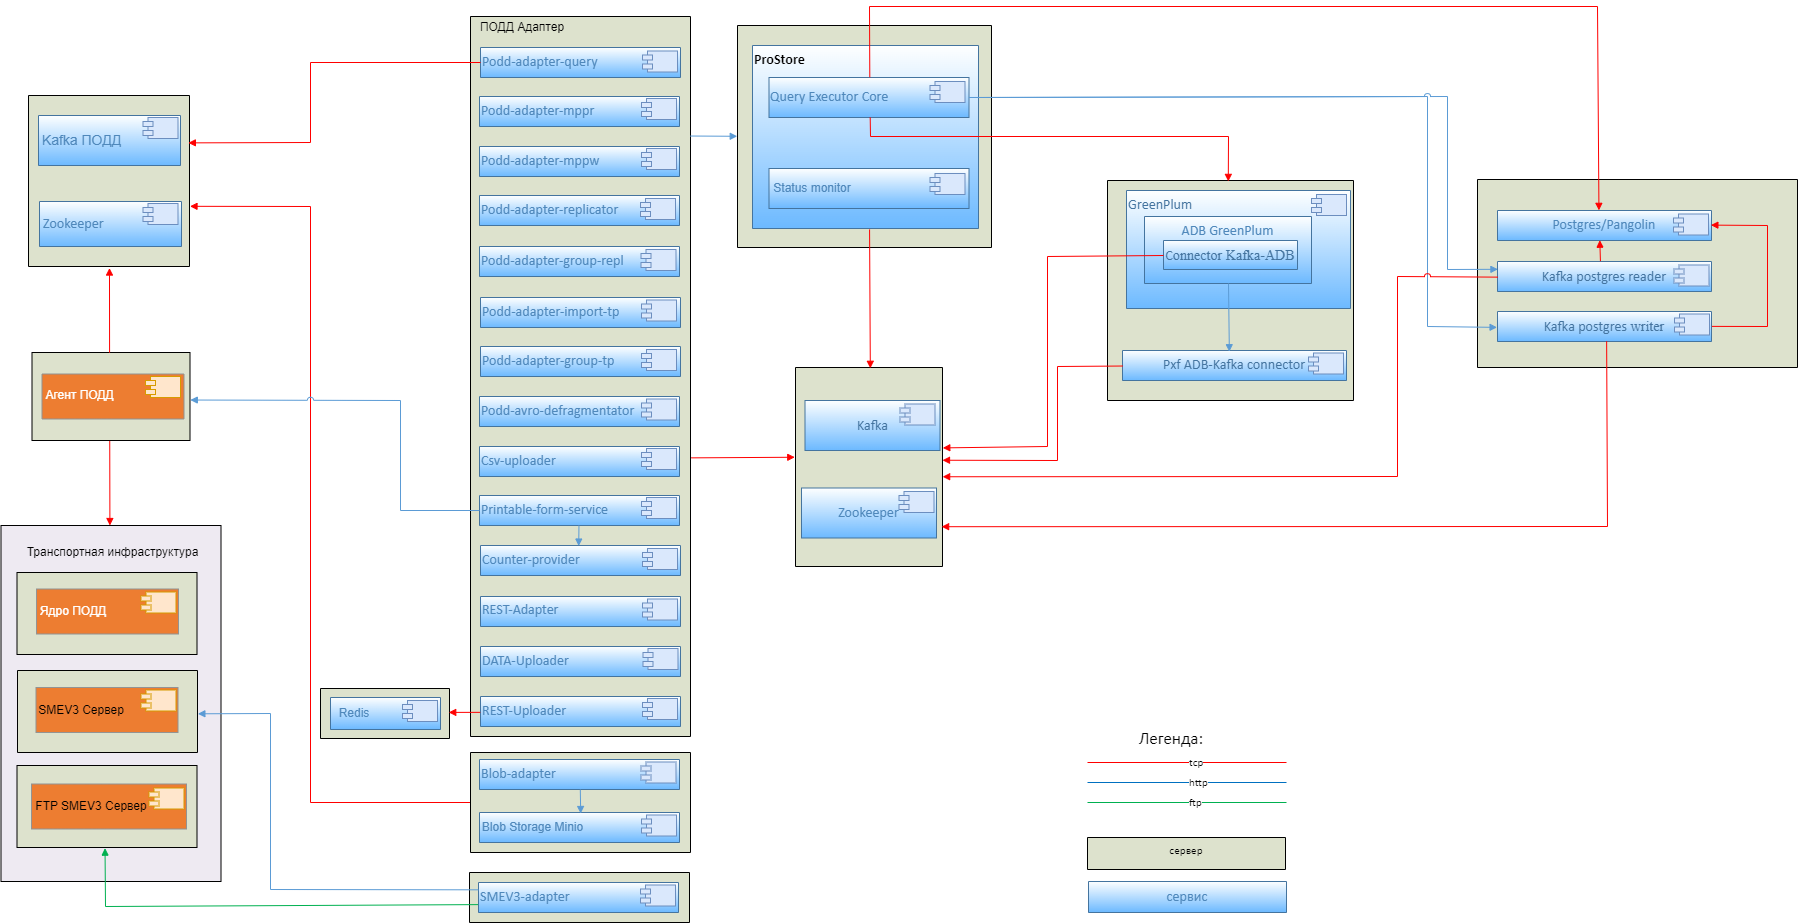Click the component icon on SMEV3-adapter
1798x923 pixels.
click(658, 895)
